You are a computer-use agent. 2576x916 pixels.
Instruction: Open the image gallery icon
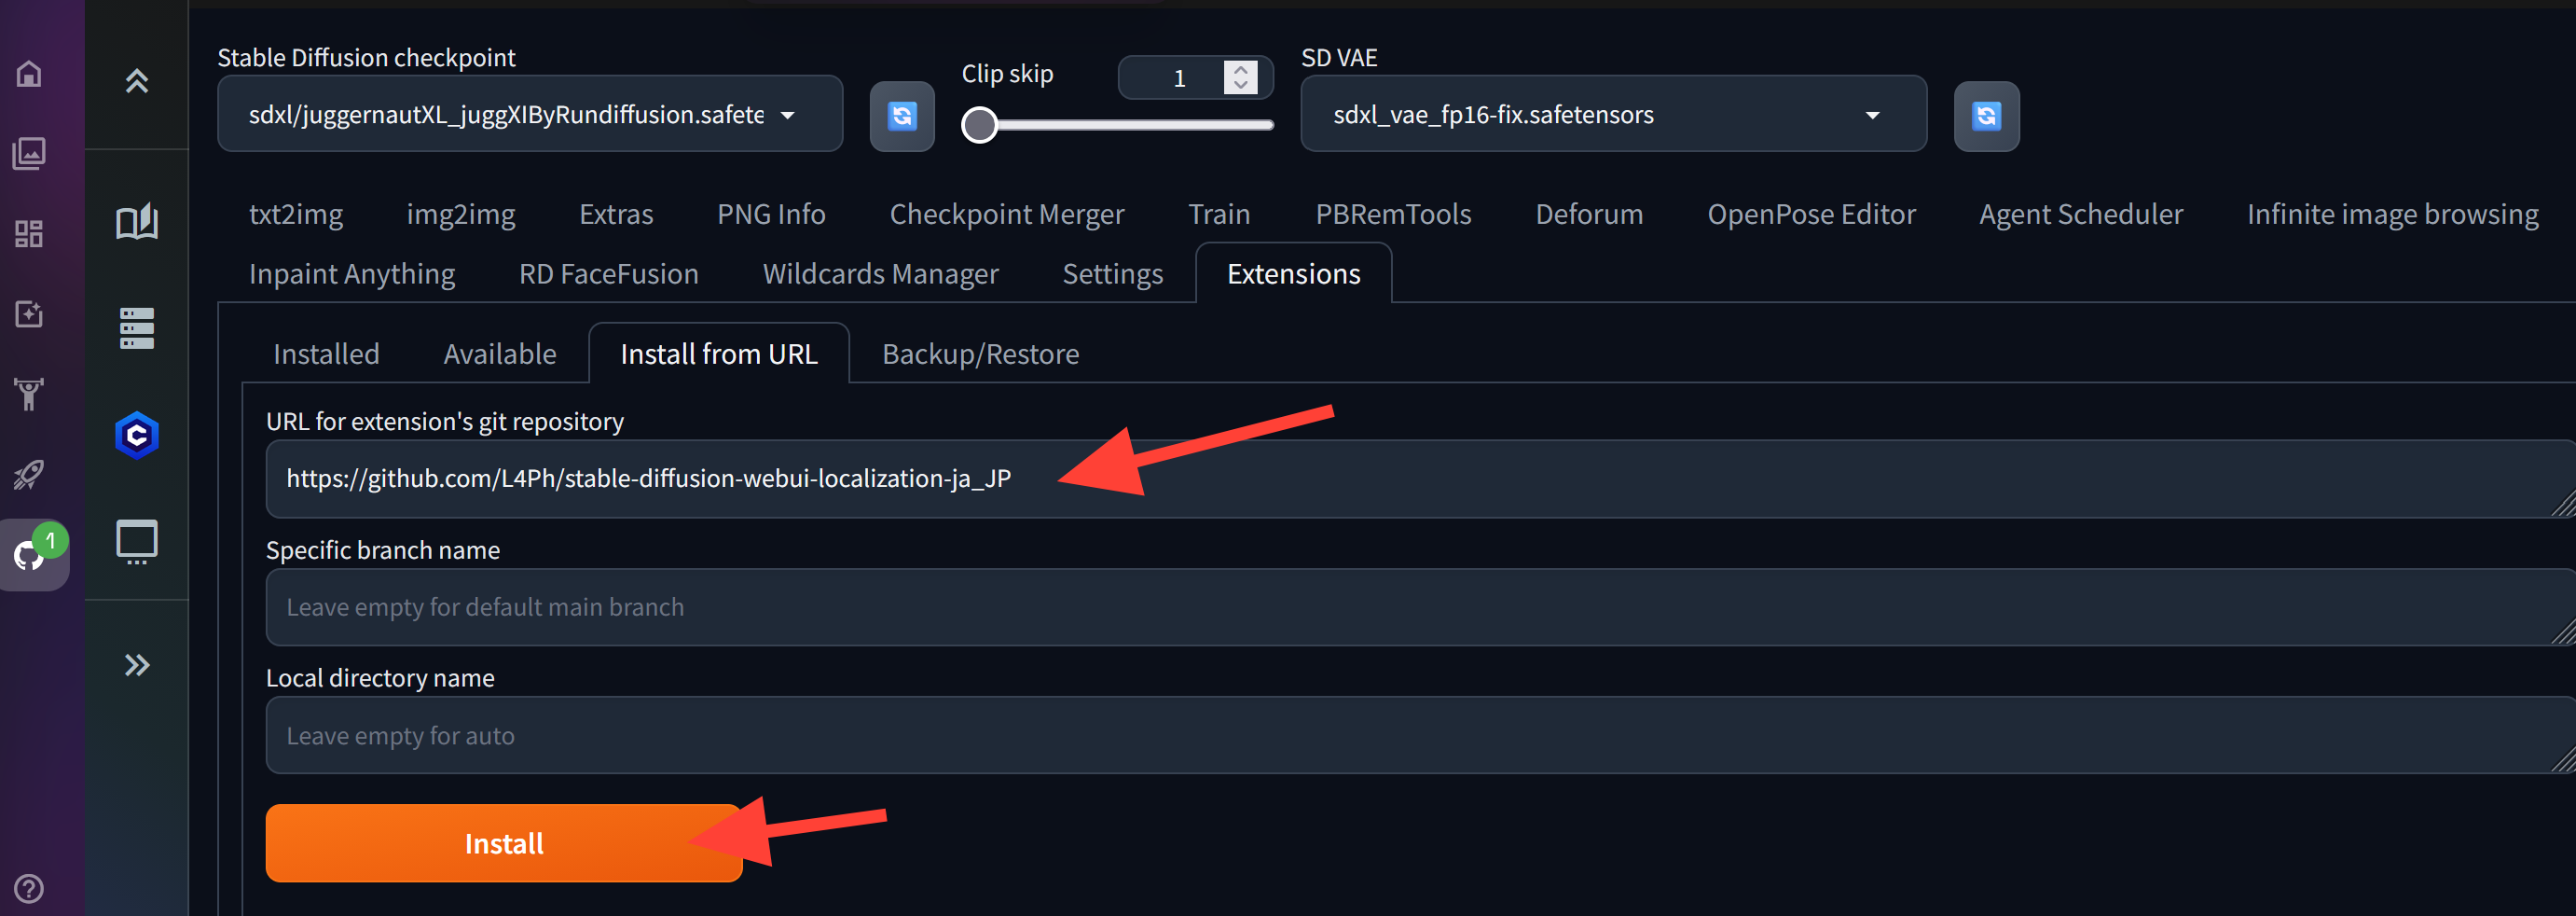click(x=29, y=153)
